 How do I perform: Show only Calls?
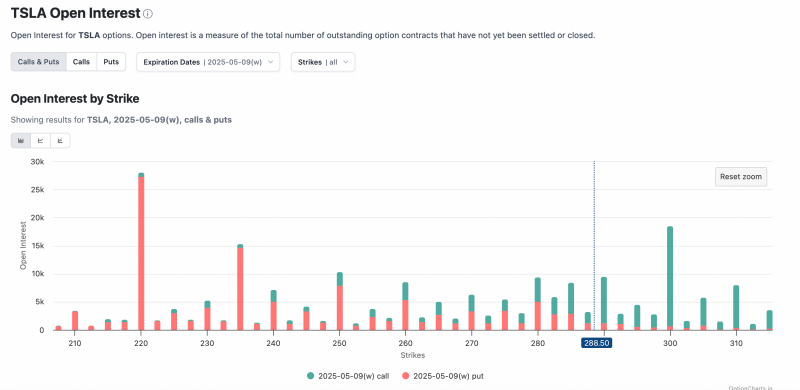coord(81,62)
